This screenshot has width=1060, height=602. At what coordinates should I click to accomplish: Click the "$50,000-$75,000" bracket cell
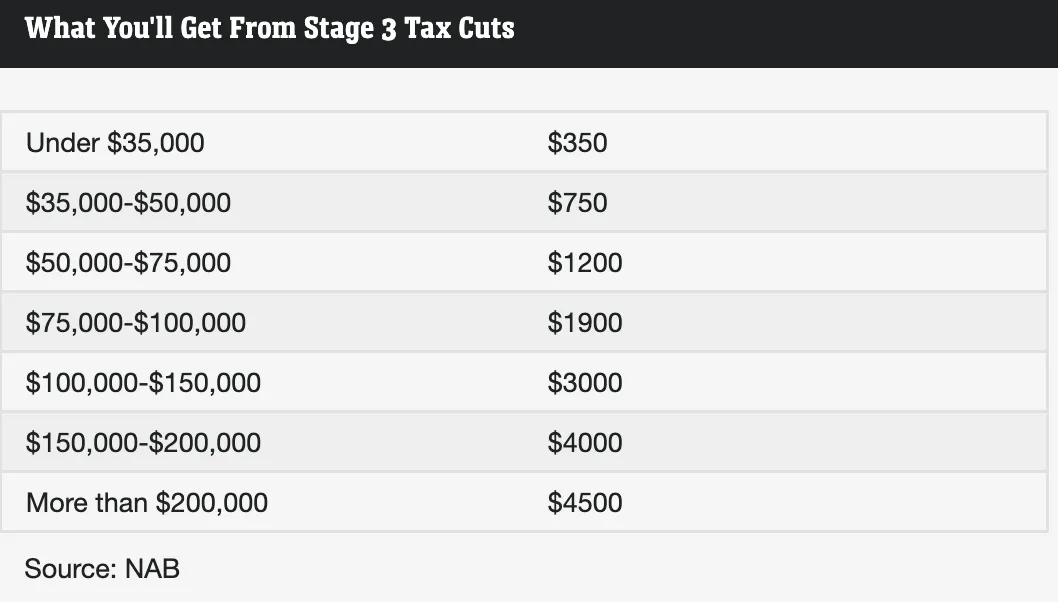click(x=128, y=263)
